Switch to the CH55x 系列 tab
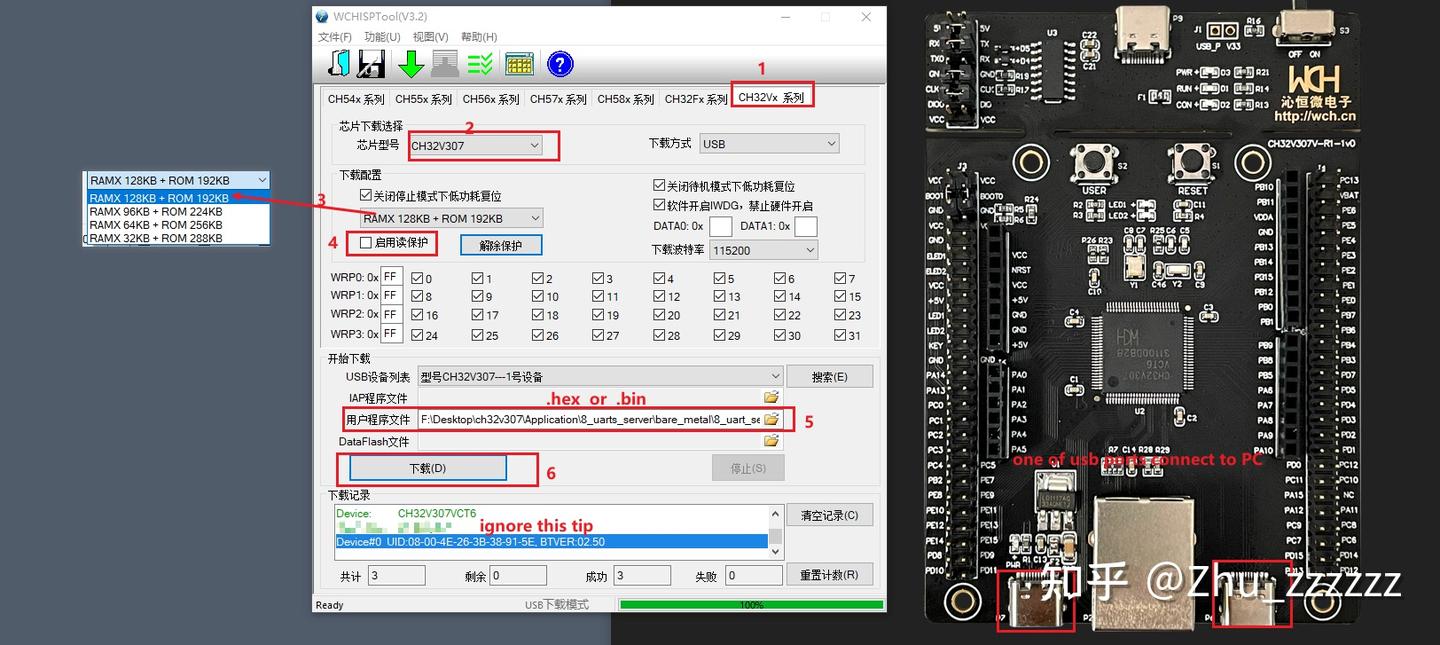Image resolution: width=1440 pixels, height=645 pixels. 423,99
